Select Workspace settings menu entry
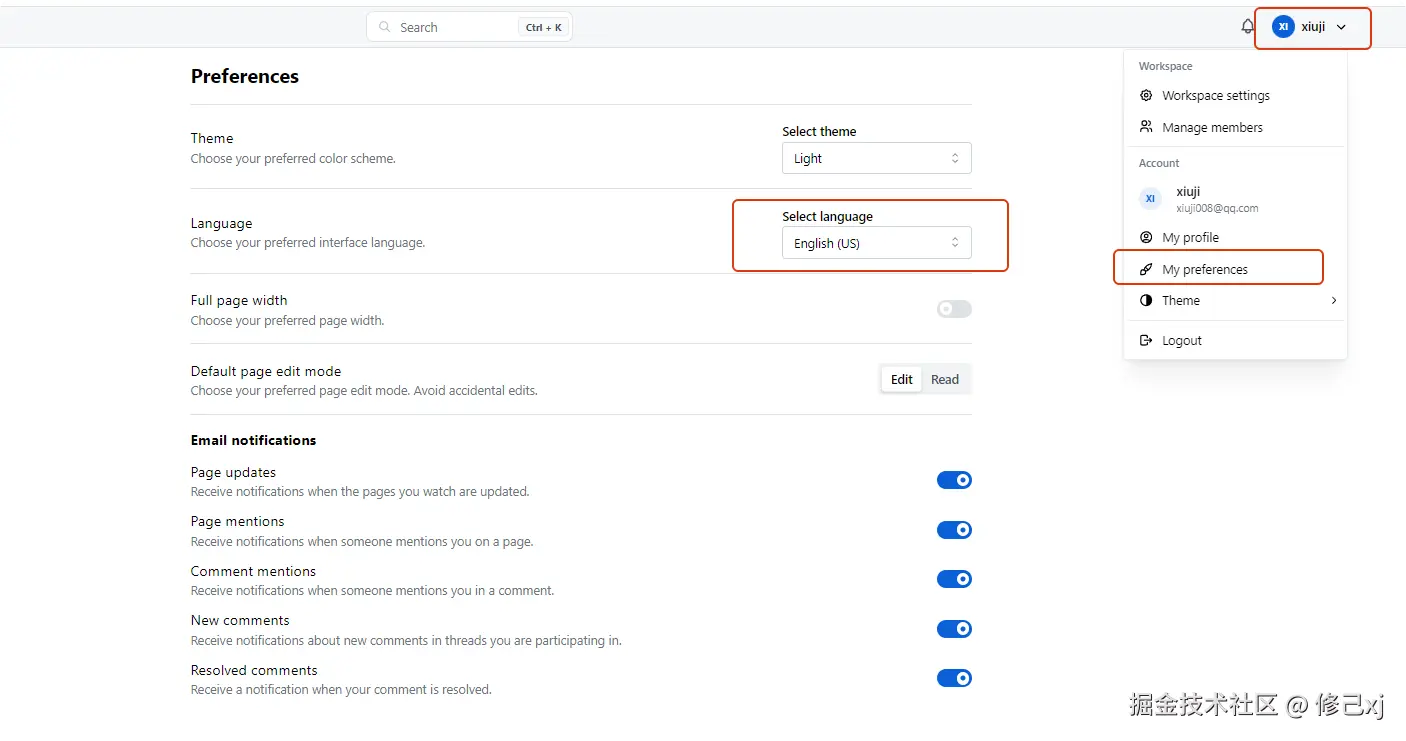Viewport: 1406px width, 741px height. 1215,96
